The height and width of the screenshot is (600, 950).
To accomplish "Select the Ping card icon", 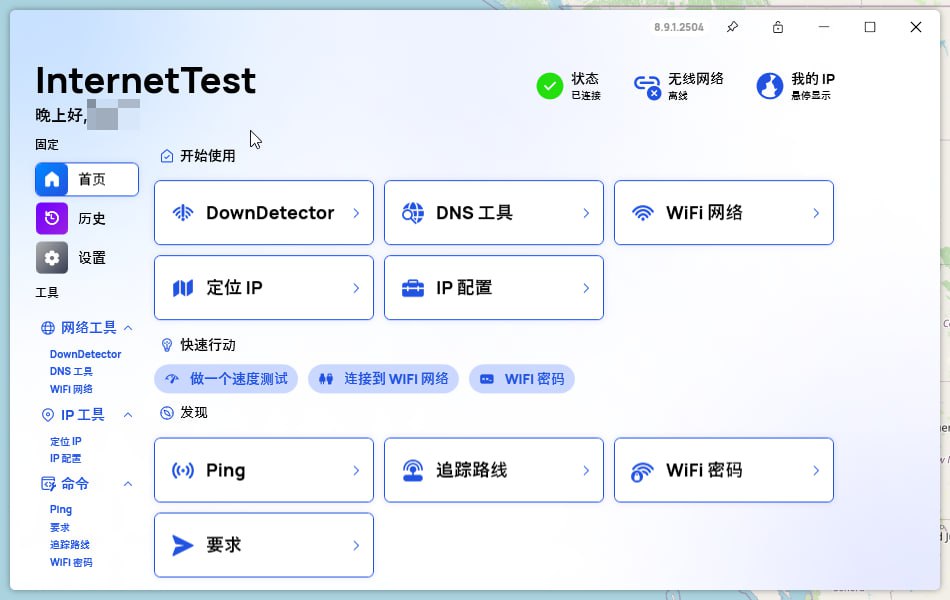I will (183, 470).
